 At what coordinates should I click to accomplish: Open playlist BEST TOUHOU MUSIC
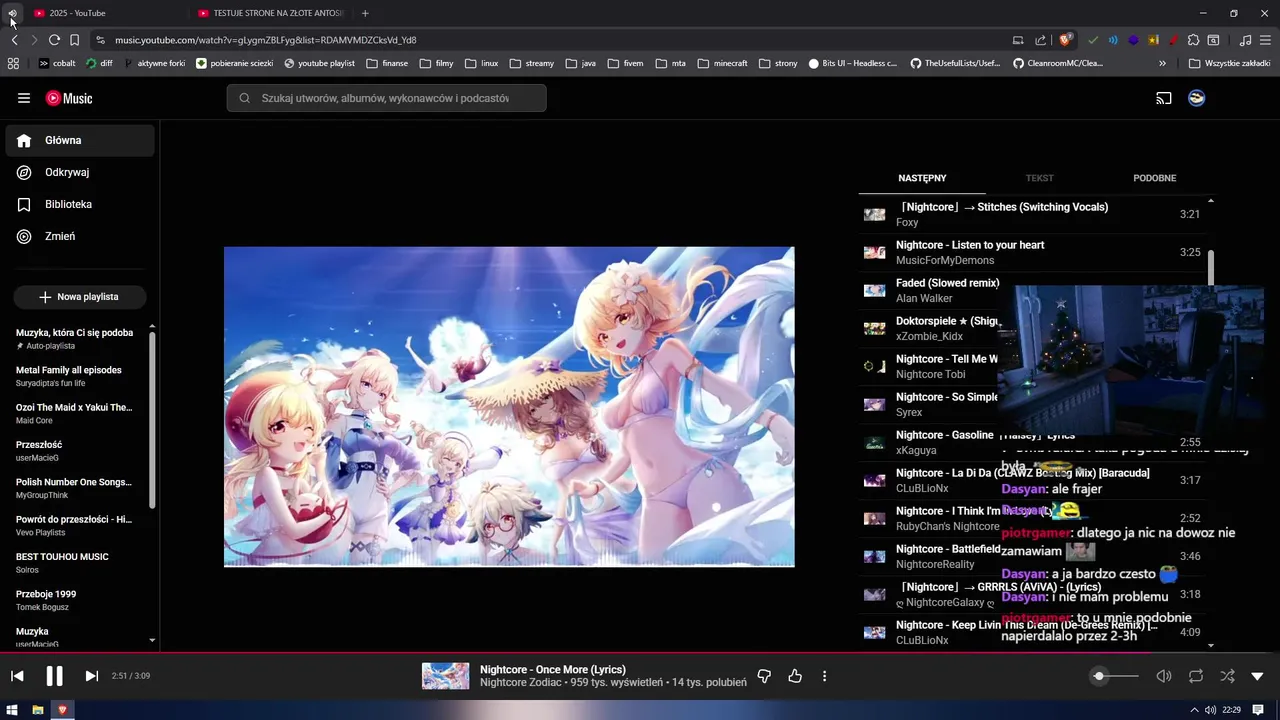76,563
